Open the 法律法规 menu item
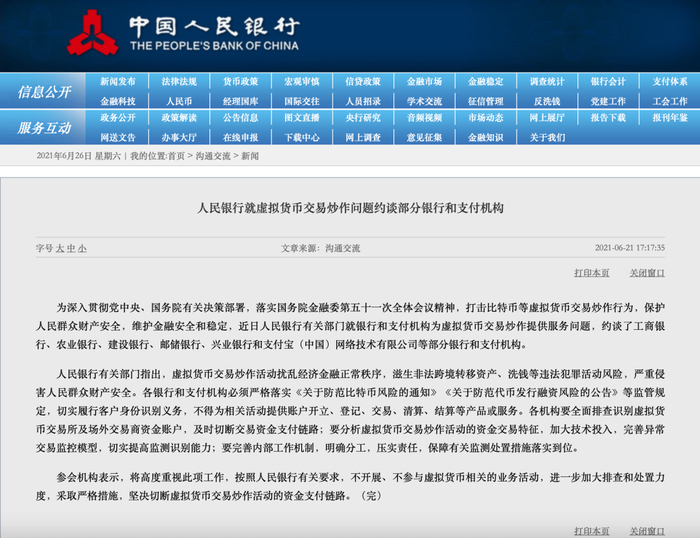The width and height of the screenshot is (700, 538). coord(179,81)
